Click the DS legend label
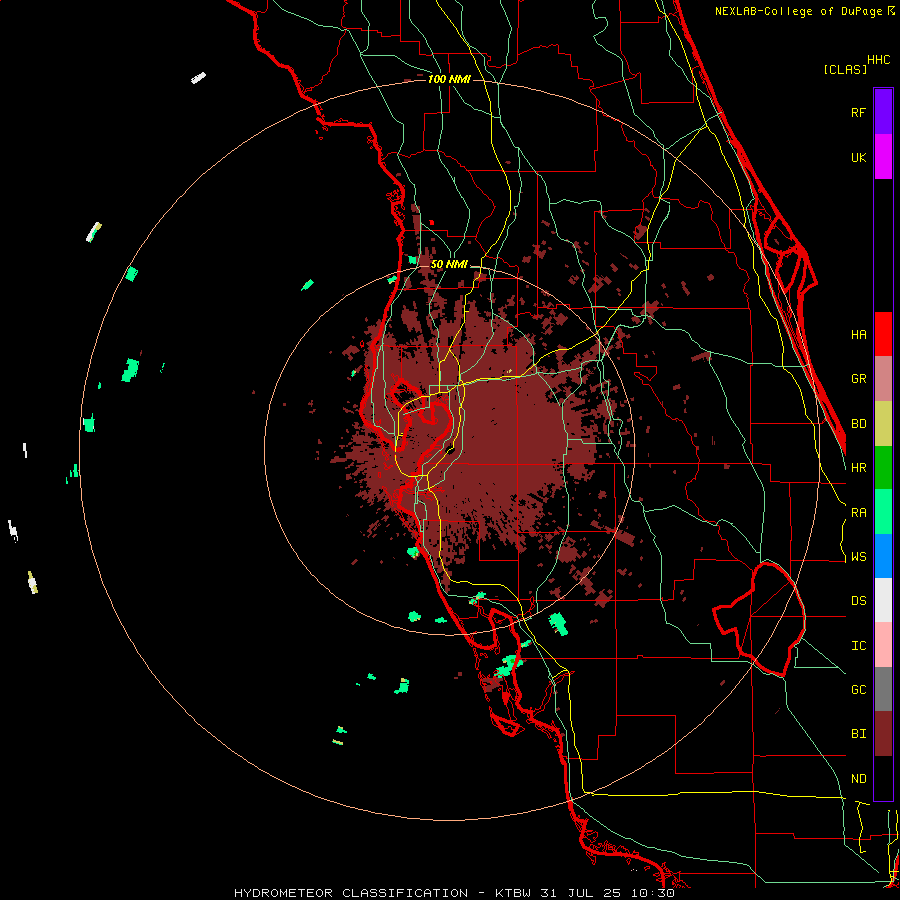The width and height of the screenshot is (900, 900). [858, 601]
